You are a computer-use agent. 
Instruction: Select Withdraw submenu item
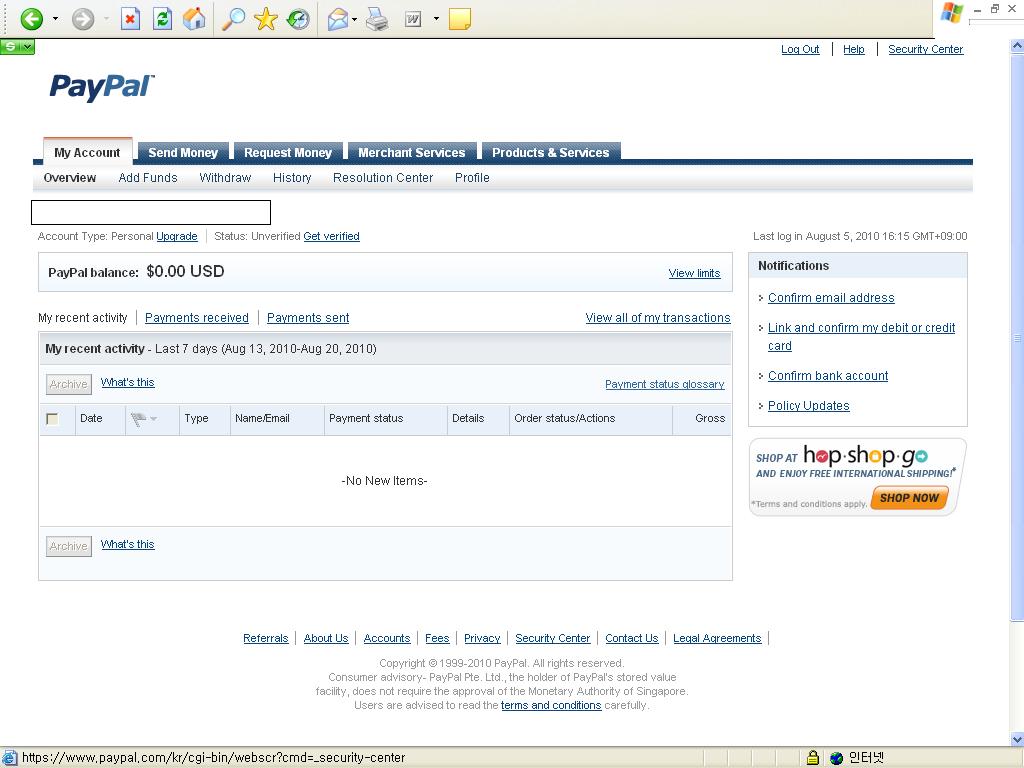225,178
